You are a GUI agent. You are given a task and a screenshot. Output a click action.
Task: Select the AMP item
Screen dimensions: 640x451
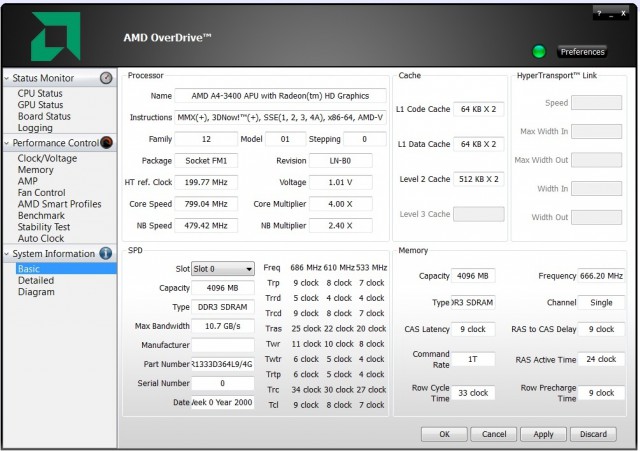pos(27,181)
